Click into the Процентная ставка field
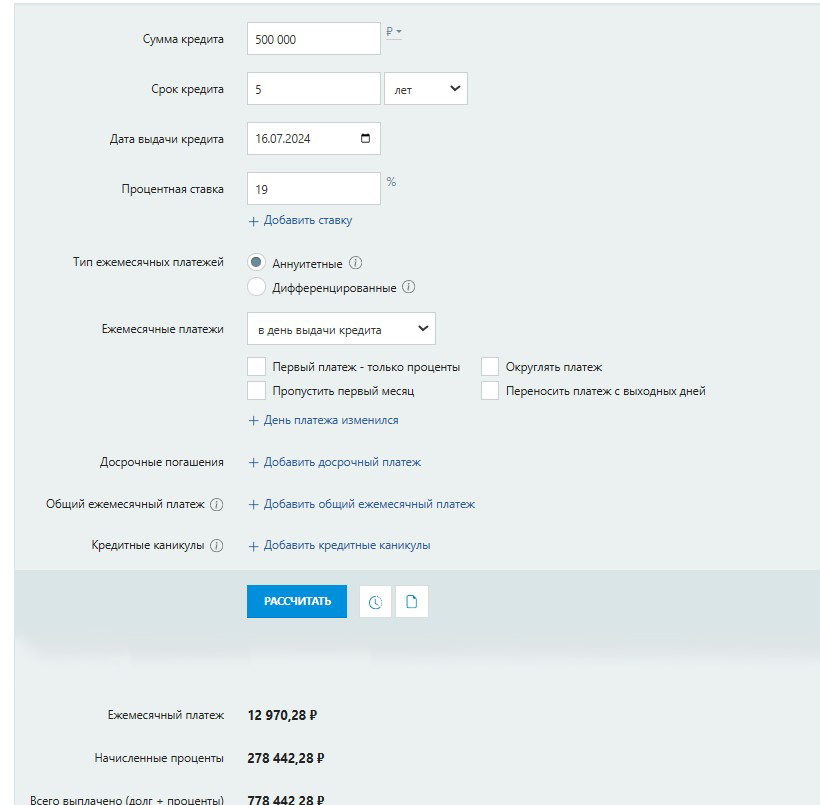The image size is (820, 805). coord(314,189)
